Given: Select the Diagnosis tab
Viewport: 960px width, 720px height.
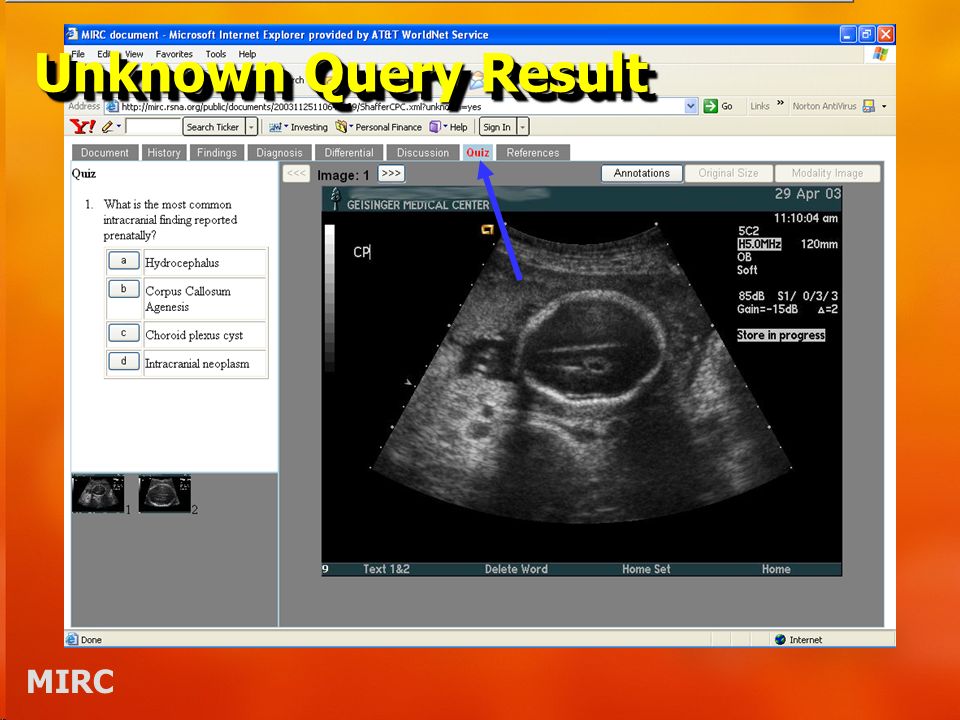Looking at the screenshot, I should point(279,152).
